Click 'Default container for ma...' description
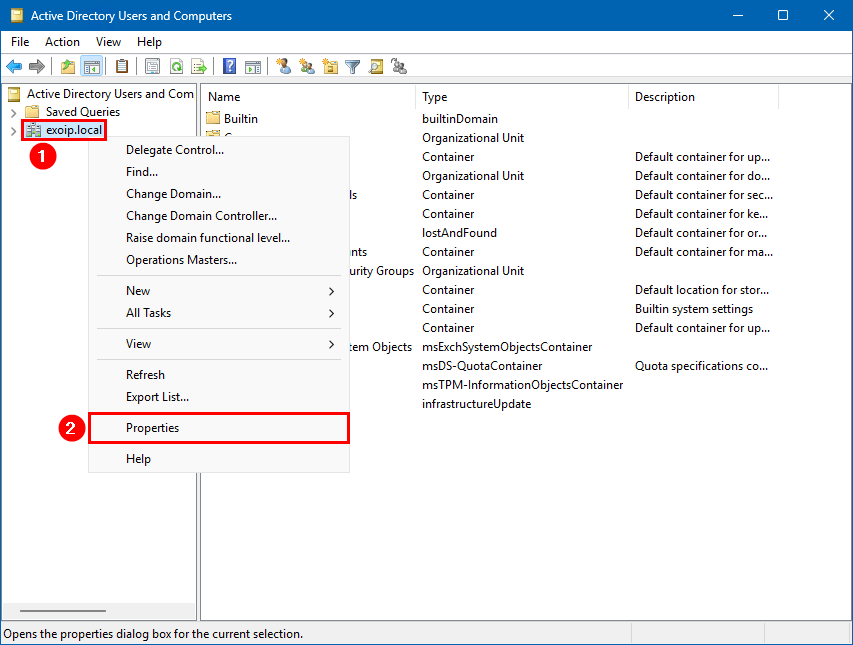The image size is (853, 645). tap(704, 252)
